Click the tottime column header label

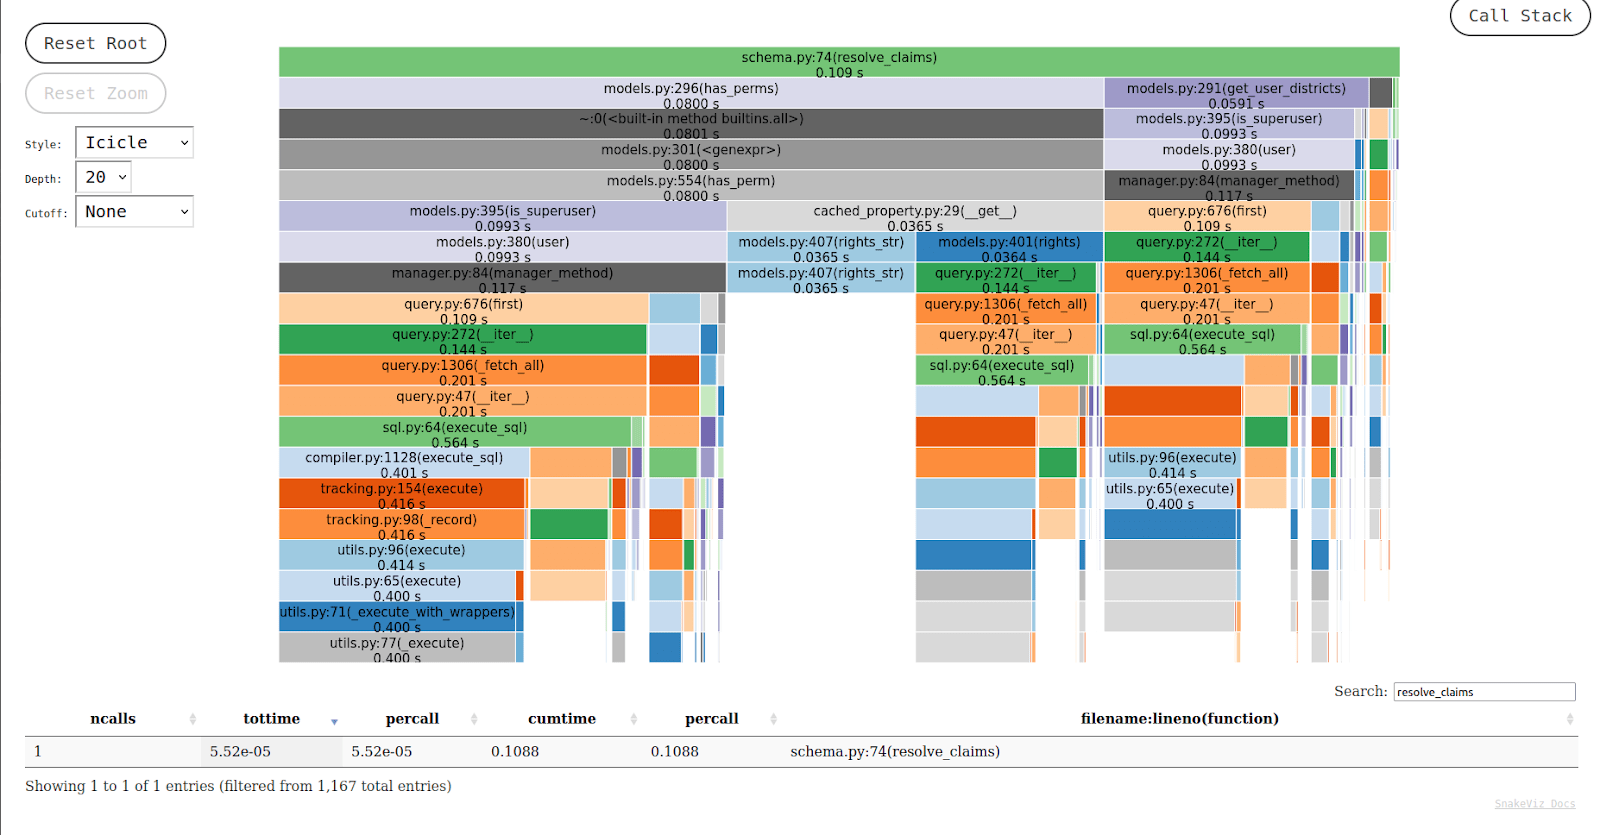[271, 719]
